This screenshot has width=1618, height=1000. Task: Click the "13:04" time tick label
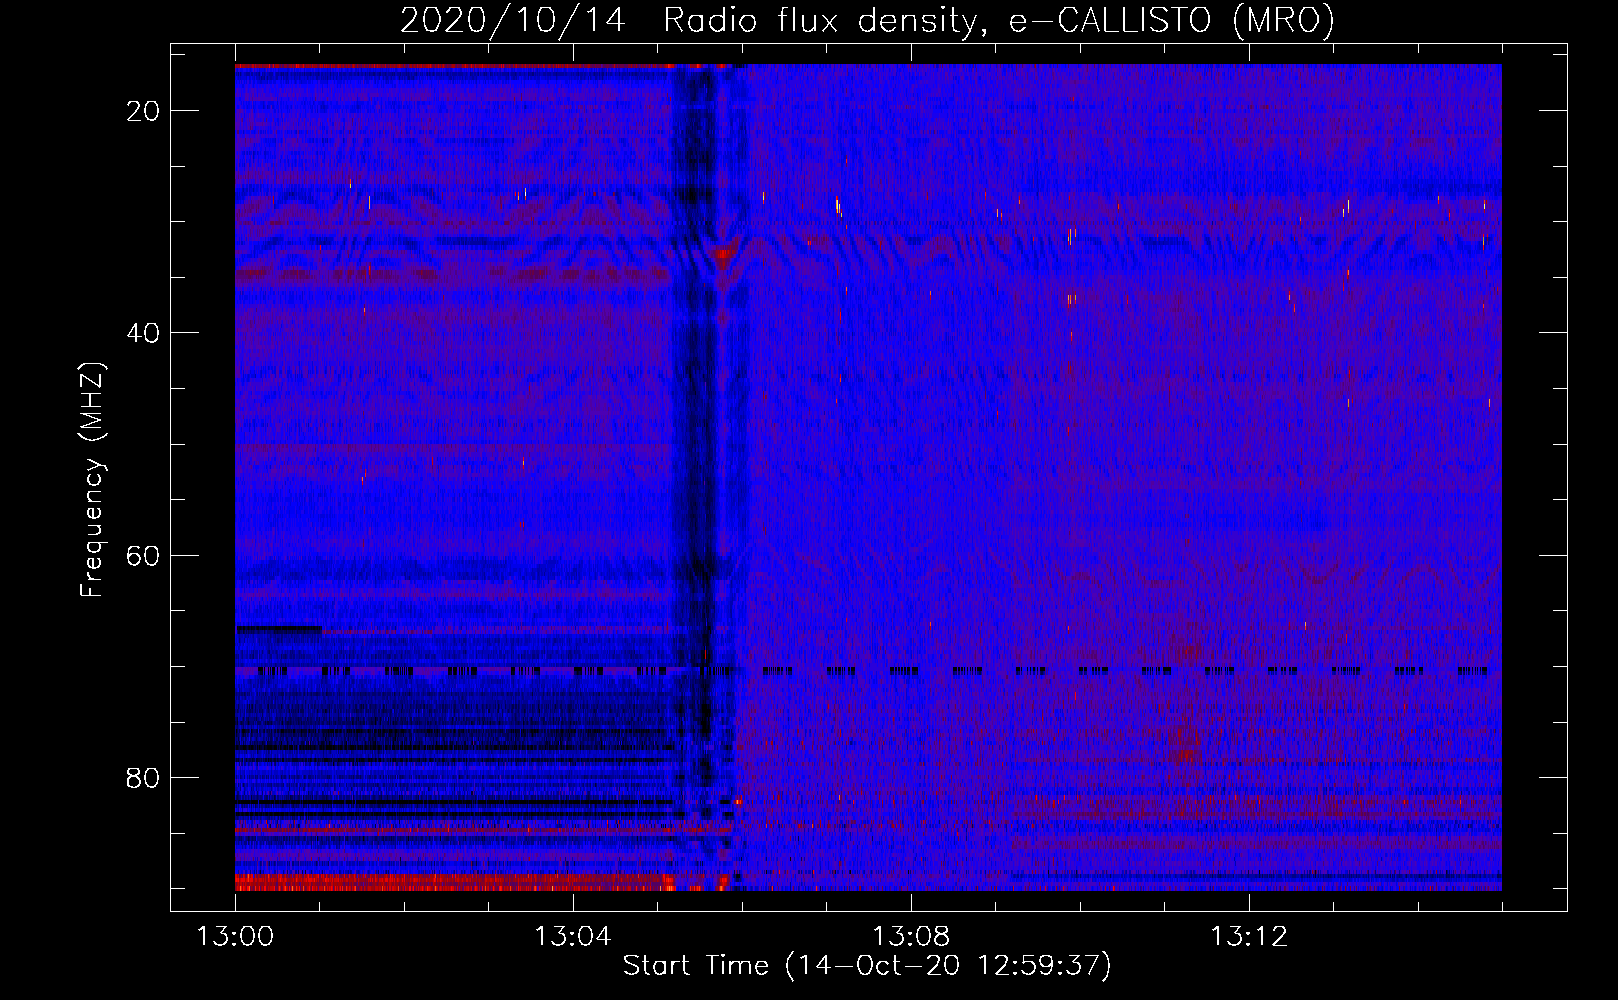point(573,937)
